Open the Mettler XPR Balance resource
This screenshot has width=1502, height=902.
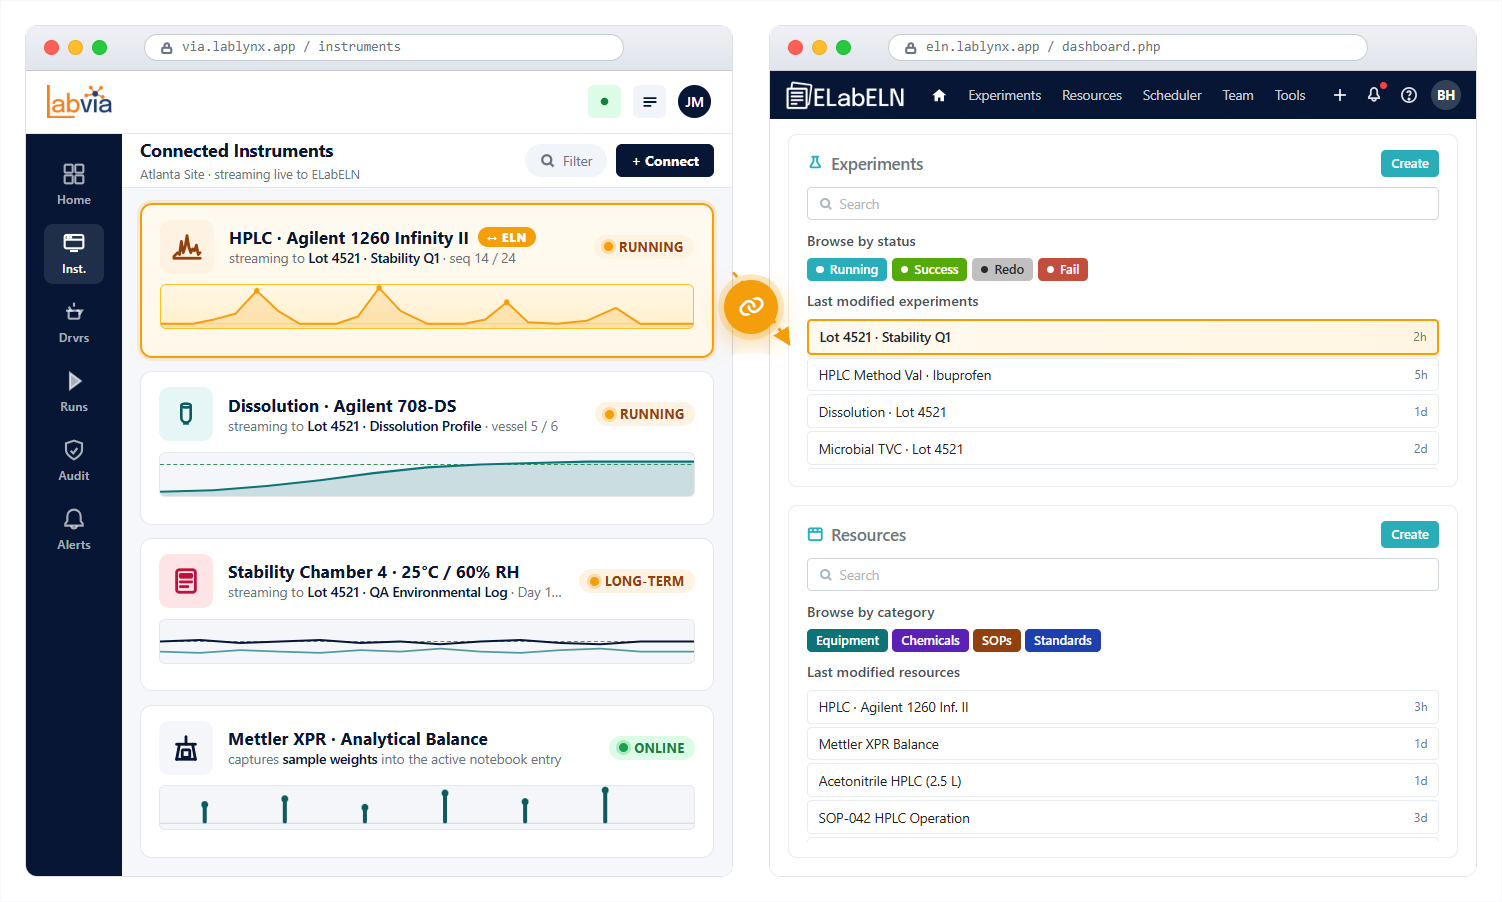[1123, 744]
